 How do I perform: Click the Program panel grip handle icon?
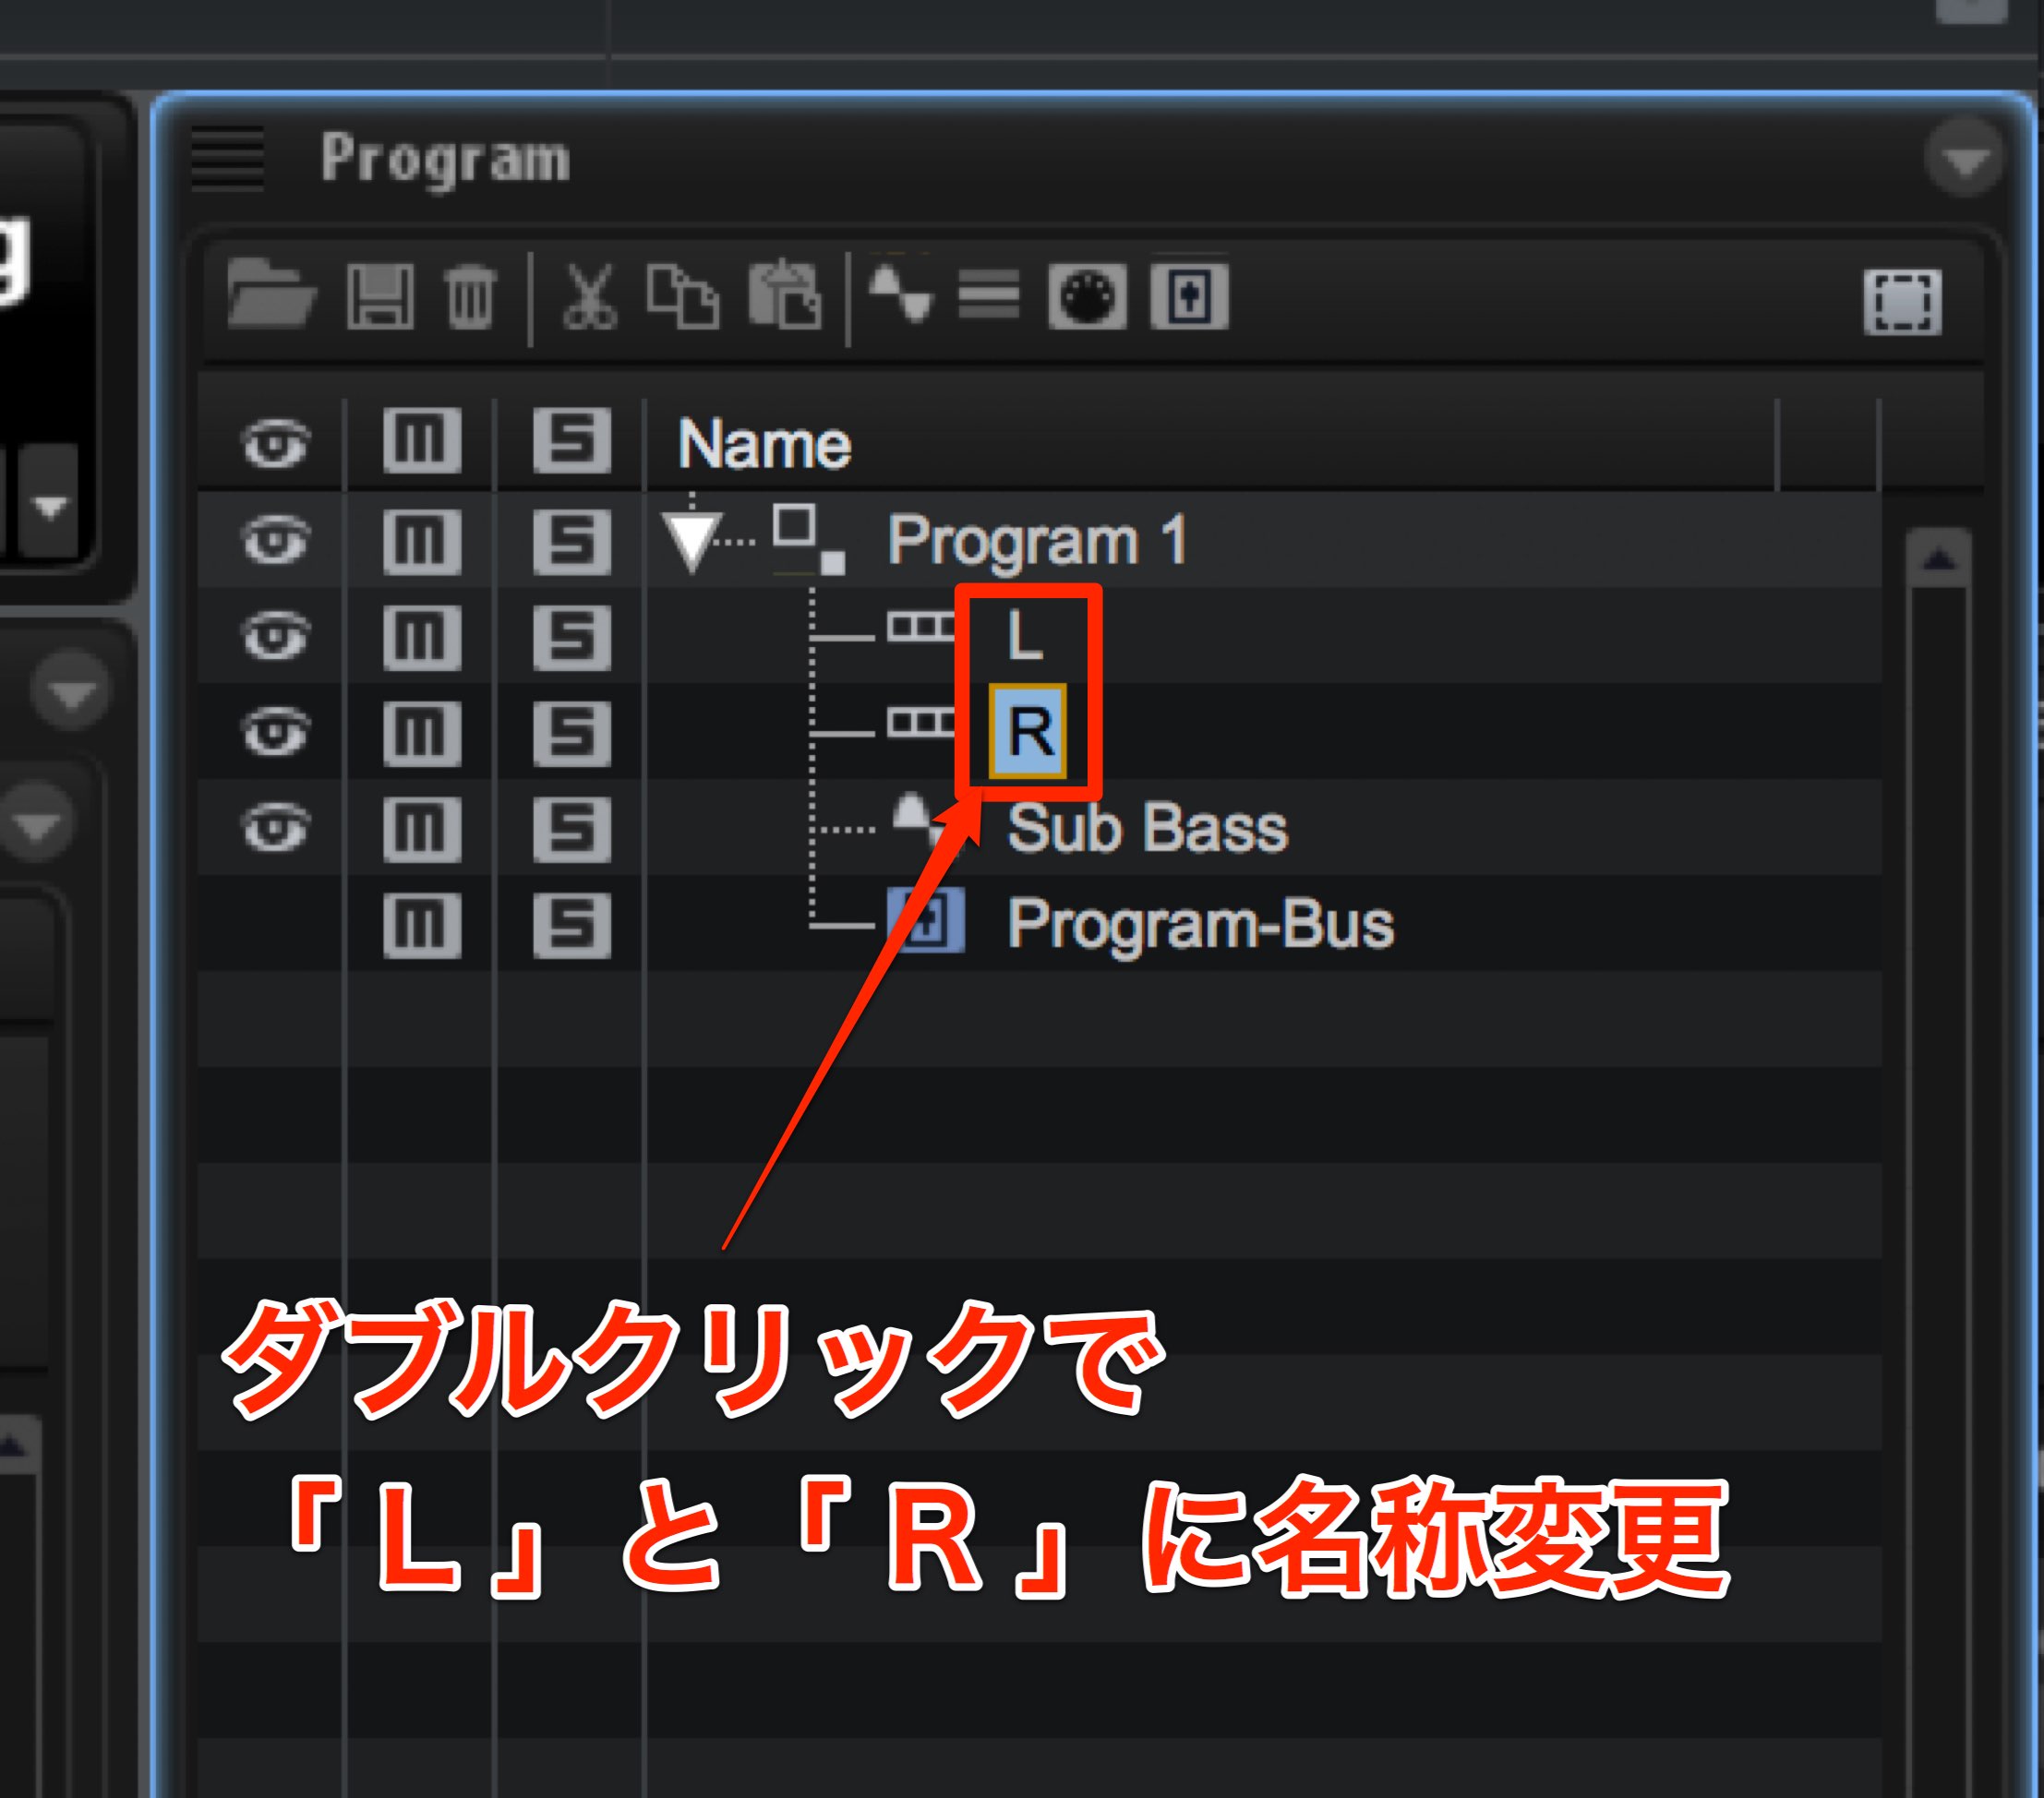(227, 158)
